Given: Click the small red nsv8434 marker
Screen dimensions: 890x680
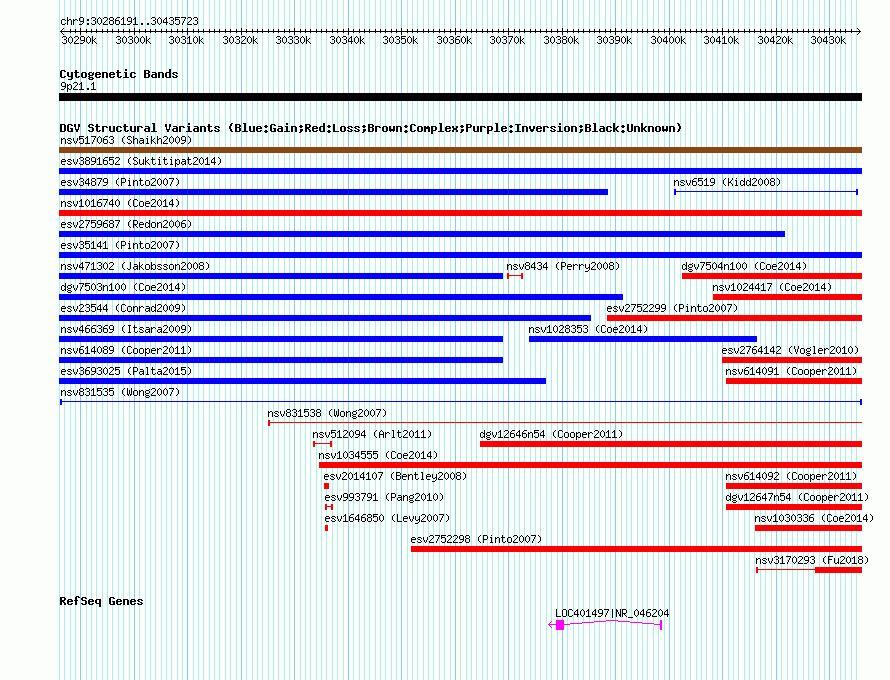Looking at the screenshot, I should (515, 276).
